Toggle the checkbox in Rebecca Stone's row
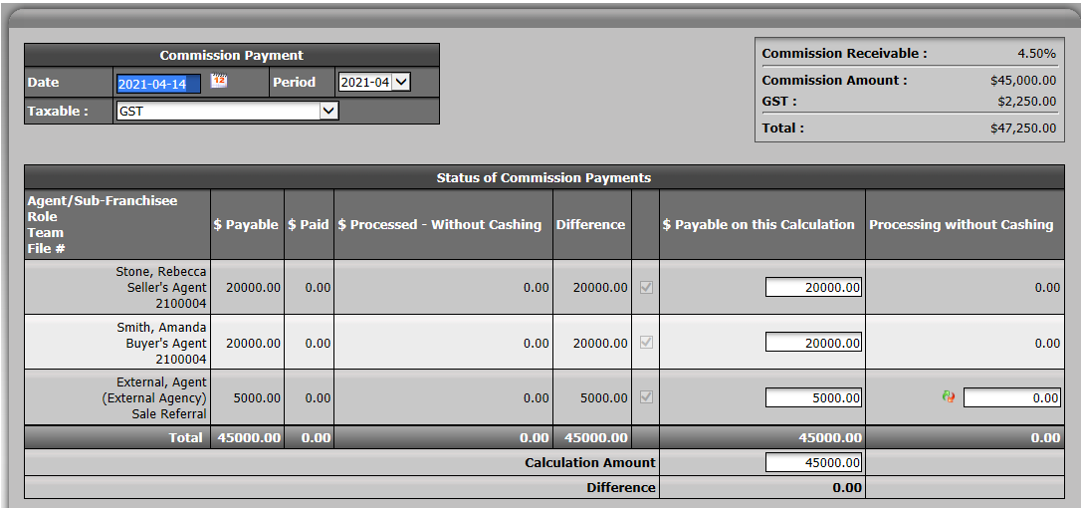The image size is (1082, 511). [x=647, y=288]
